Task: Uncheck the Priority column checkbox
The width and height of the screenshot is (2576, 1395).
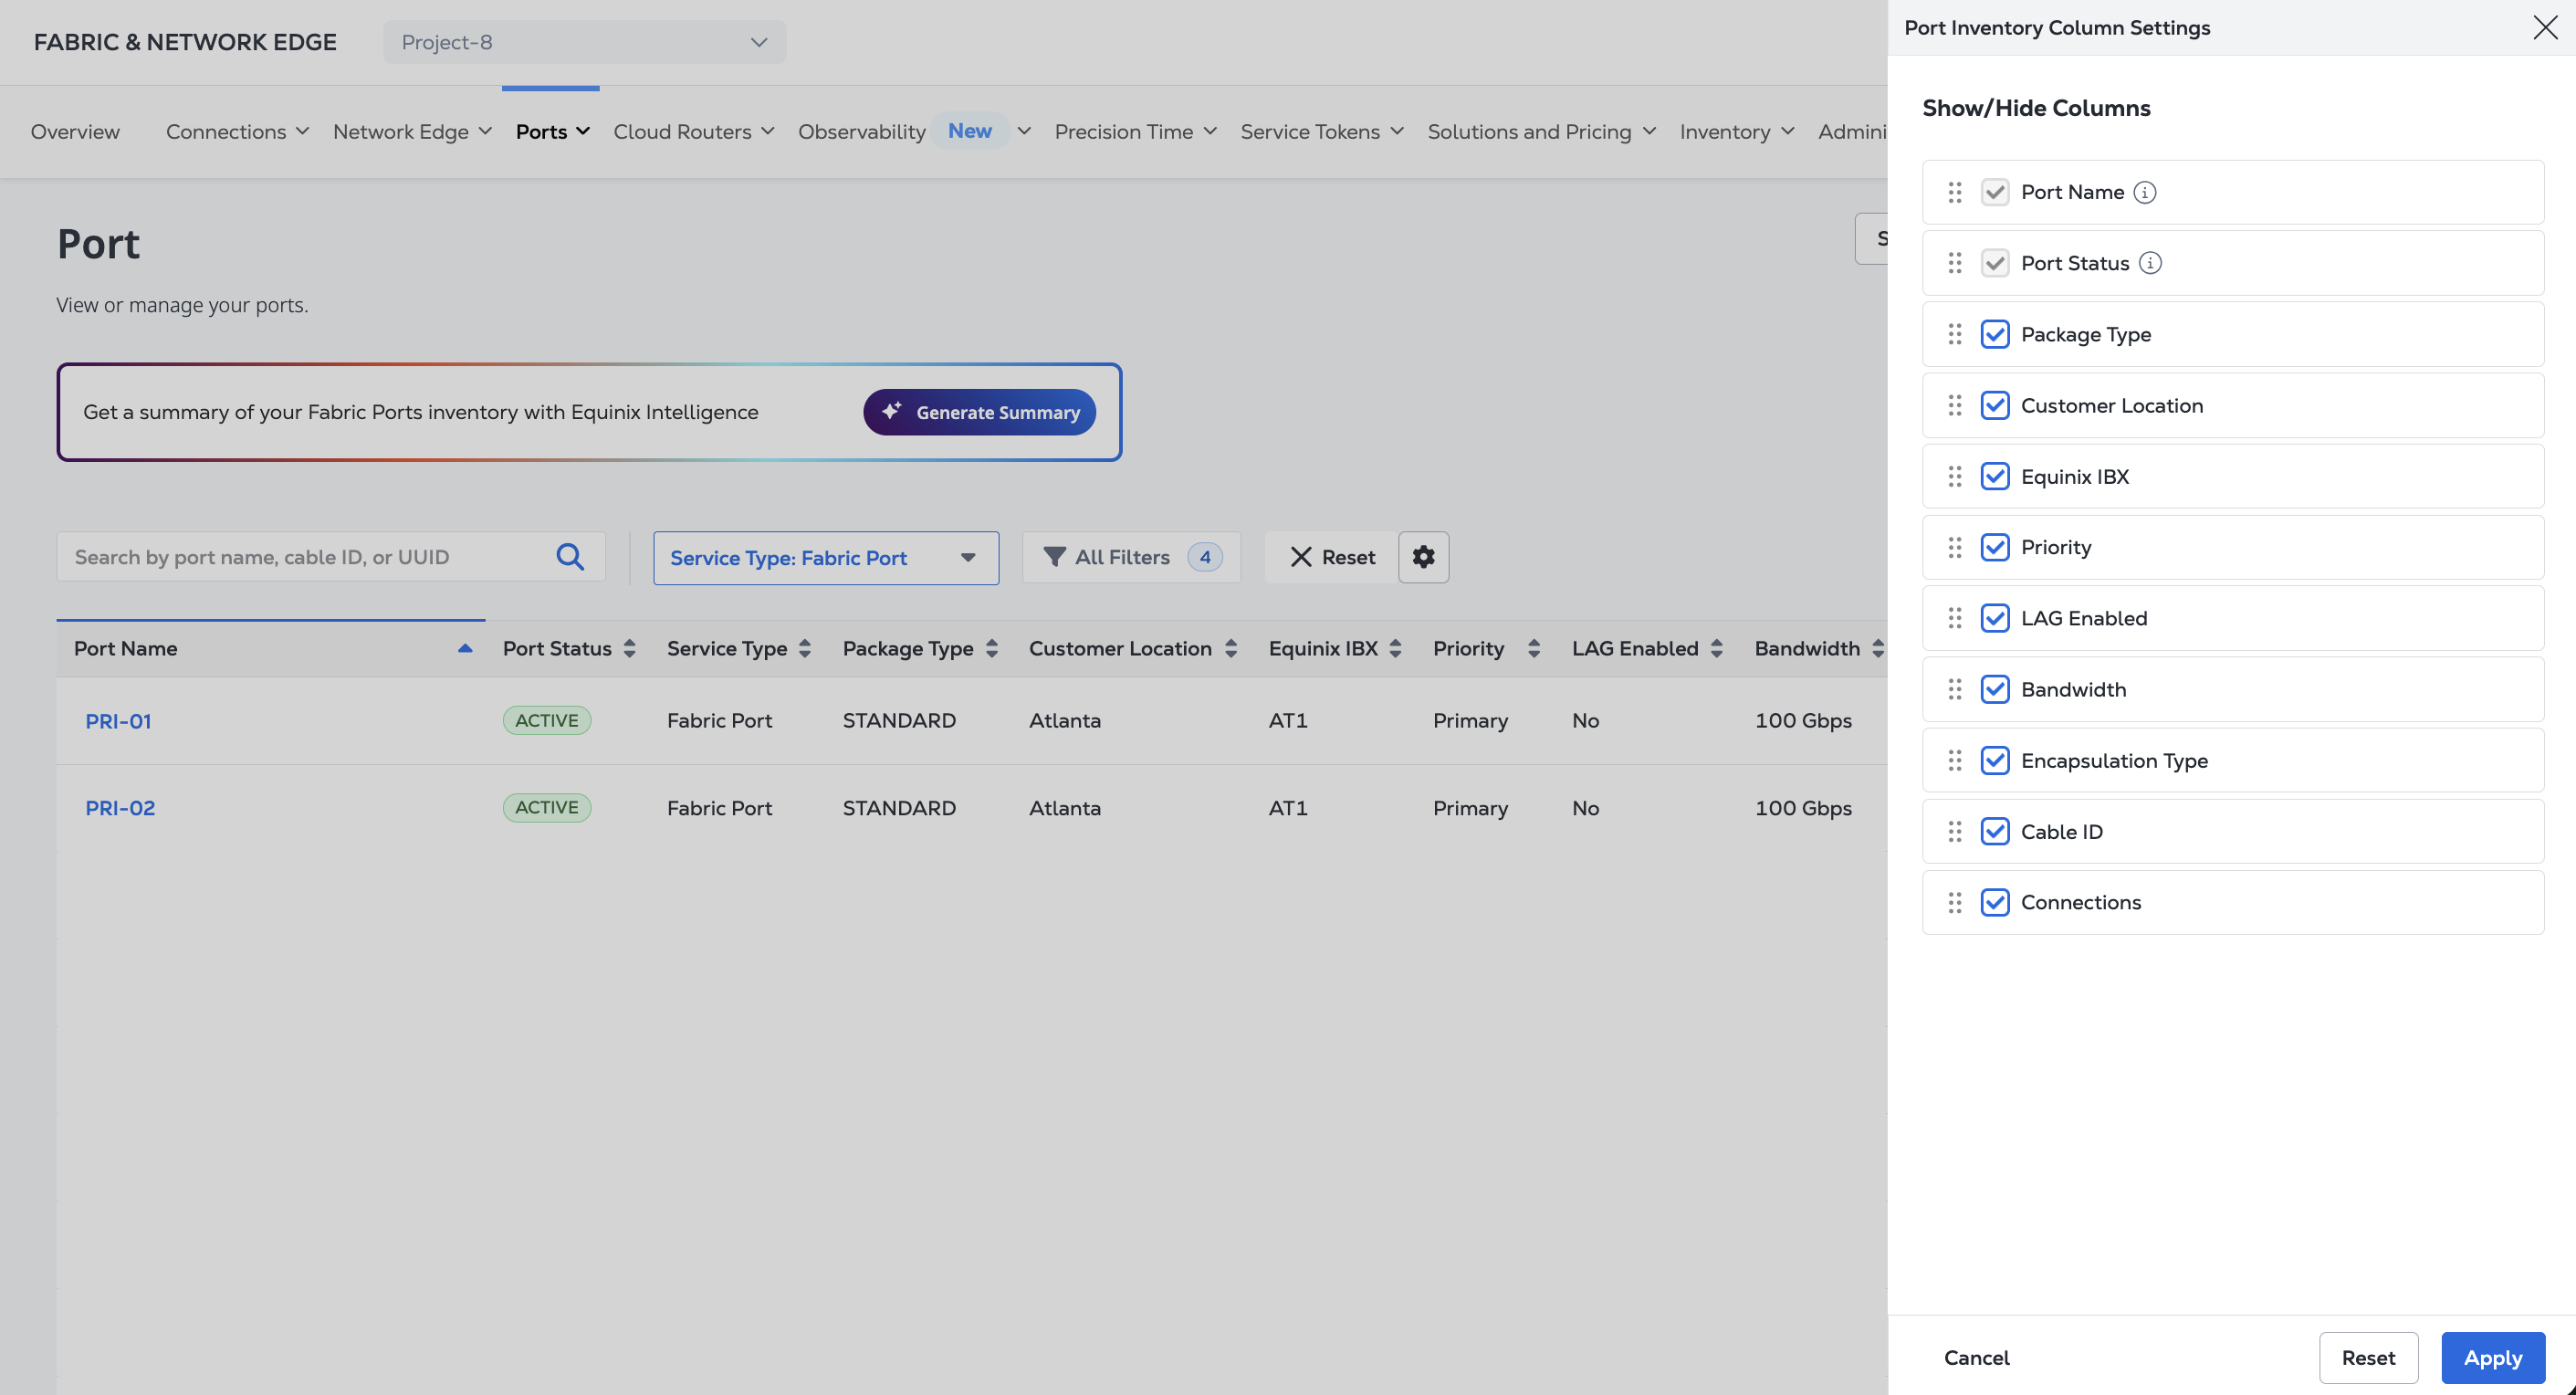Action: click(x=1995, y=547)
